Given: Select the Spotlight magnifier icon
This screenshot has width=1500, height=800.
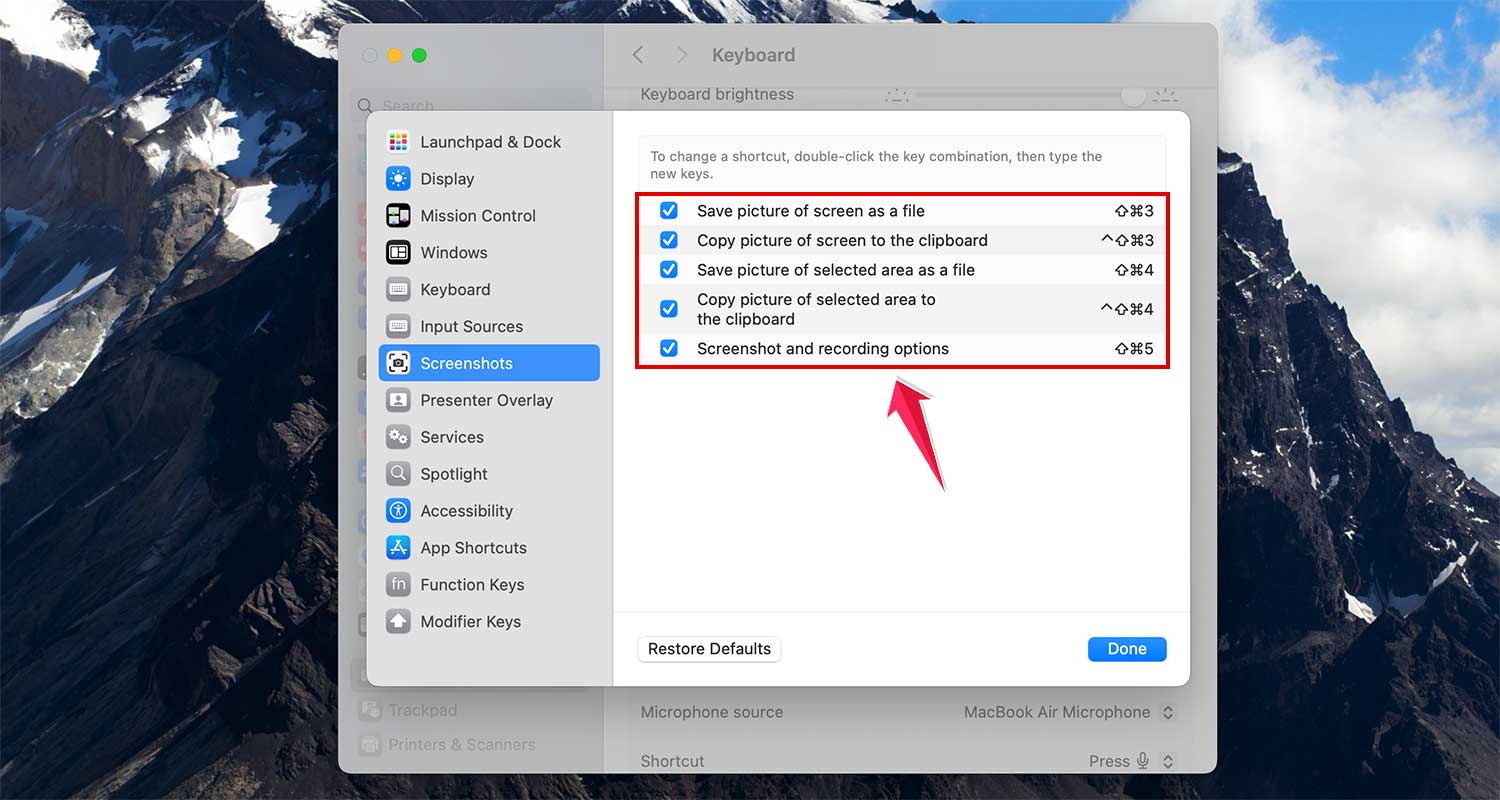Looking at the screenshot, I should coord(398,473).
